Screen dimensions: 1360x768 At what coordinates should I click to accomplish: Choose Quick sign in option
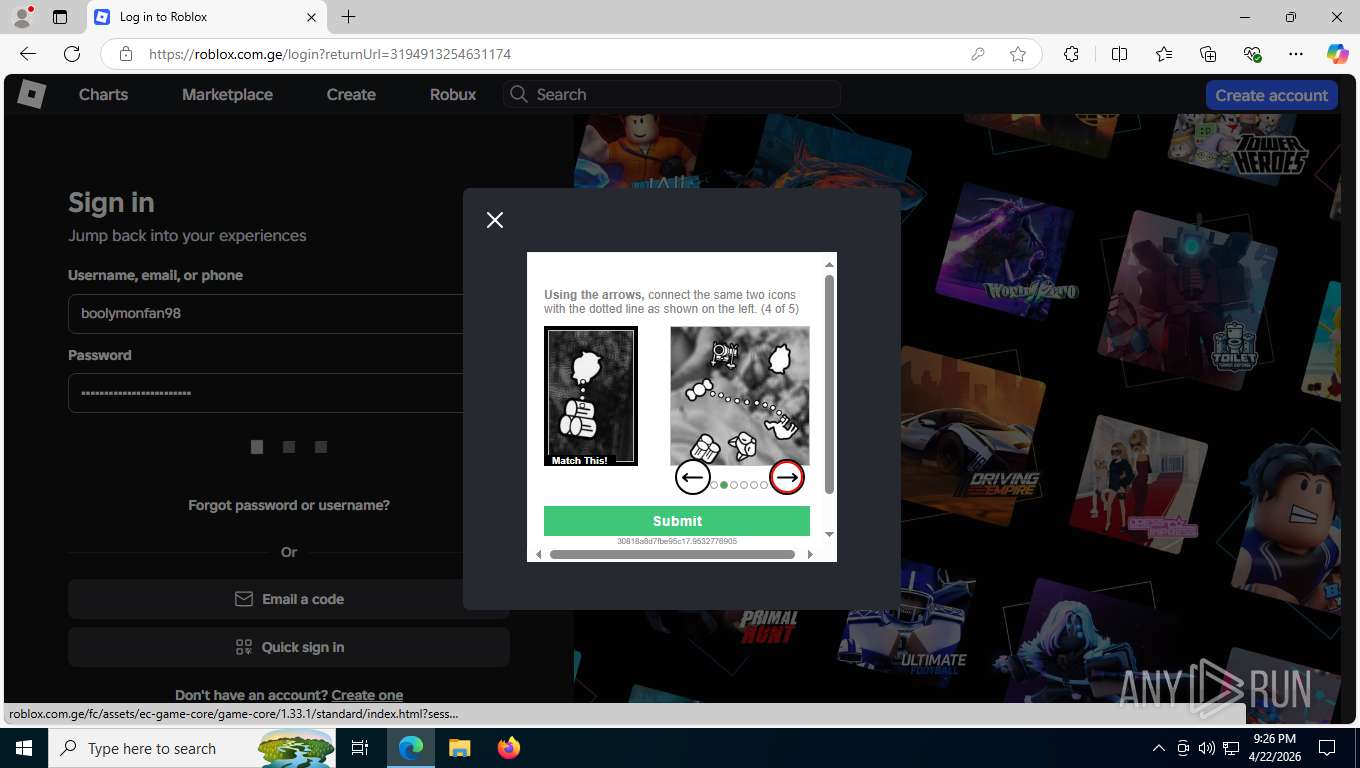point(289,647)
